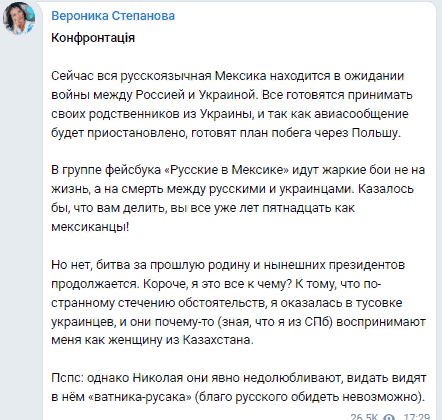Click the bold heading Конфронтація
Viewport: 442px width, 420px height.
[x=93, y=38]
